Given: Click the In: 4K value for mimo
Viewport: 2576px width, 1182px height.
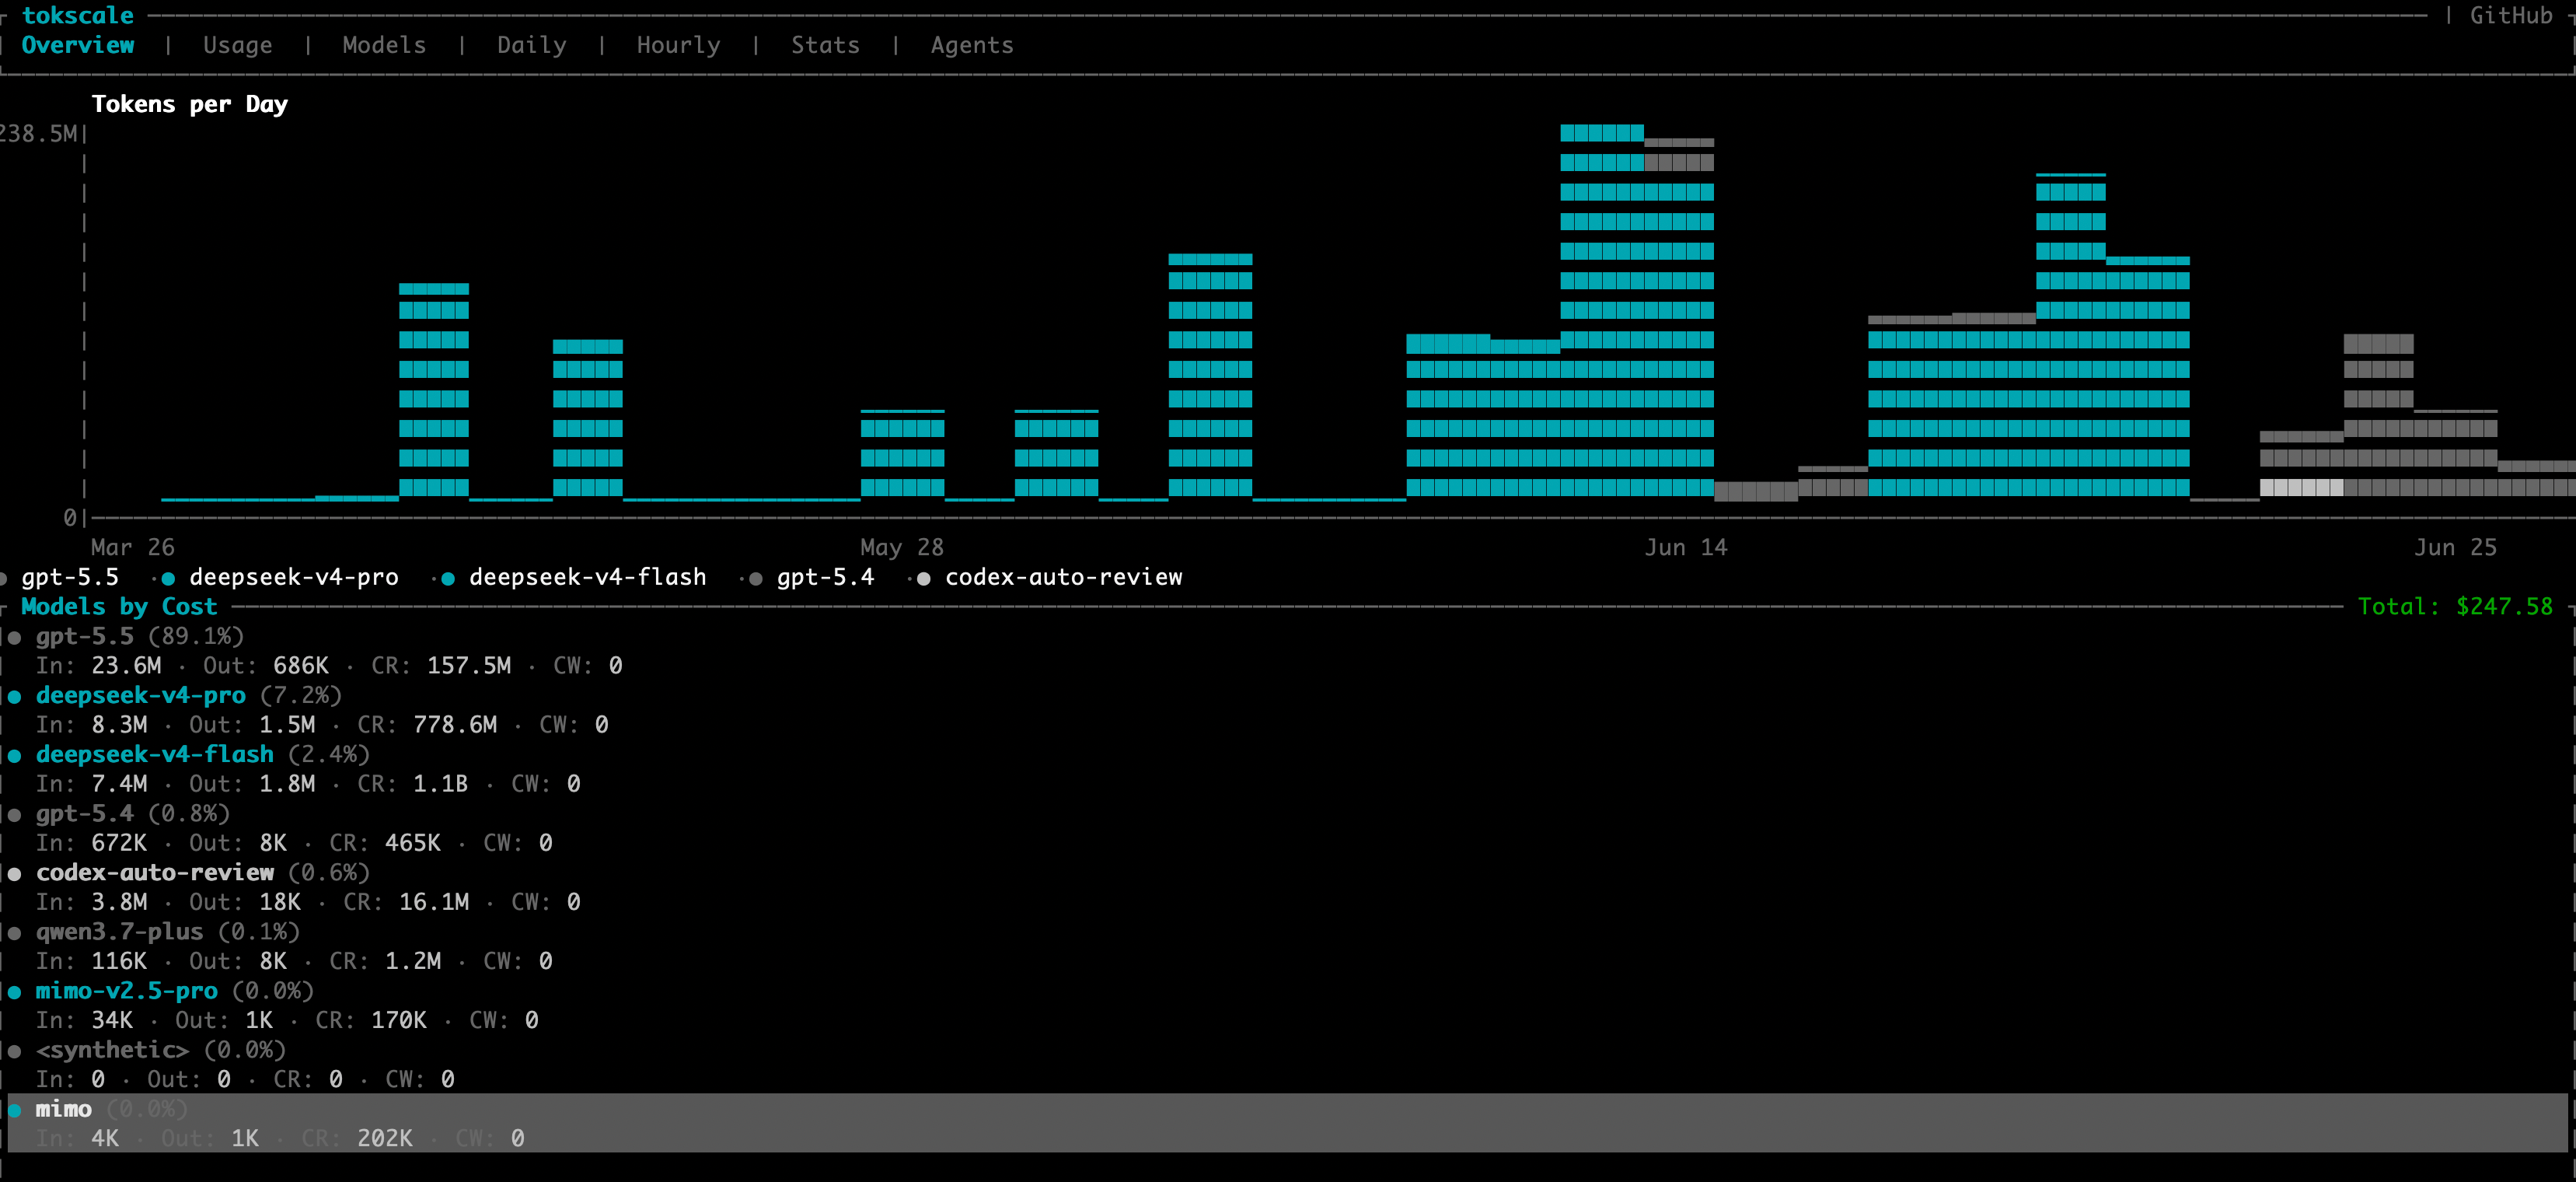Looking at the screenshot, I should (x=77, y=1138).
